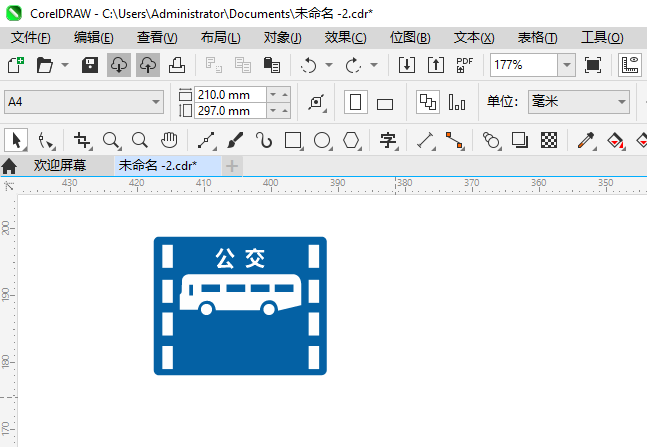Select the smart drawing curve tool

click(264, 140)
